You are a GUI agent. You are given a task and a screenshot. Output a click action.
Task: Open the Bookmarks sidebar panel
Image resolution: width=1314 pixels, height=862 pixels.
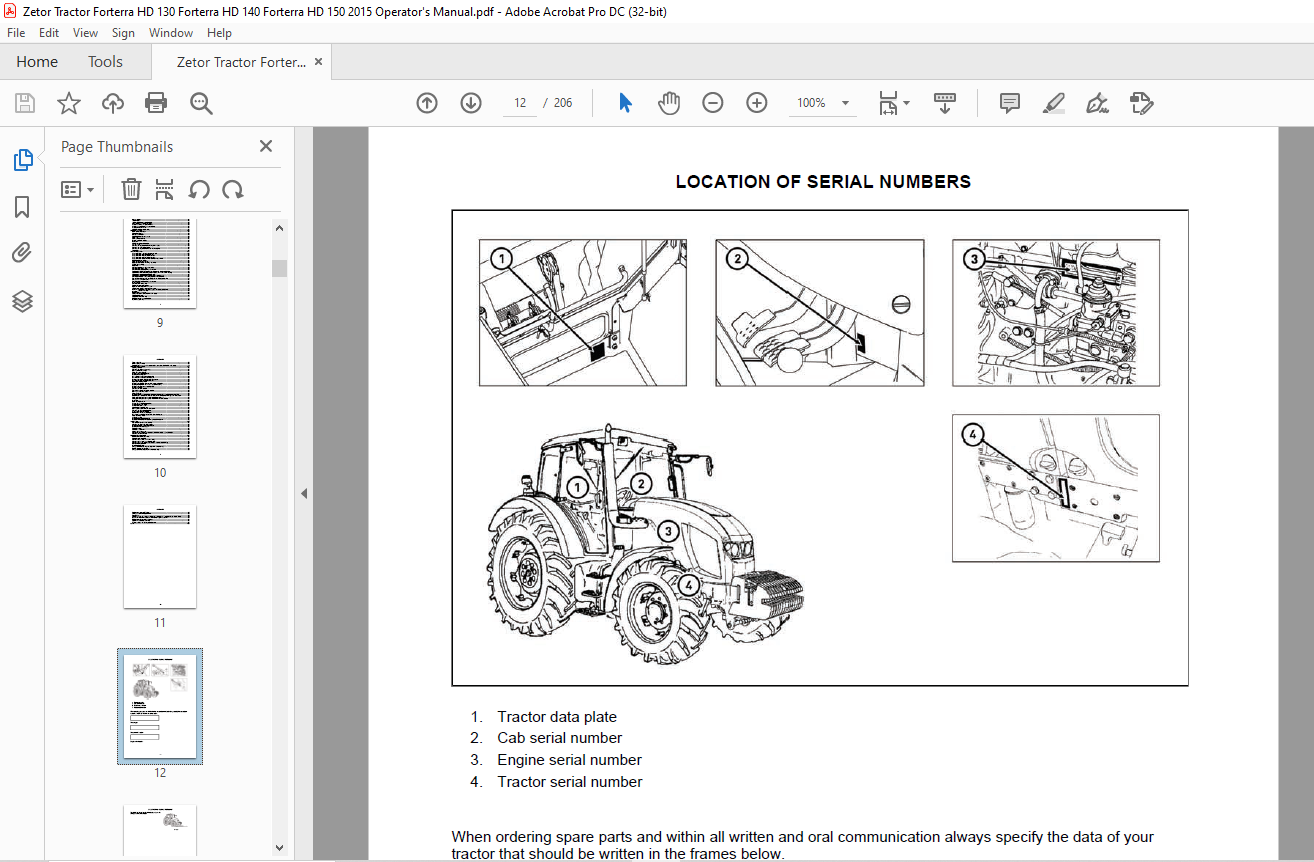22,207
